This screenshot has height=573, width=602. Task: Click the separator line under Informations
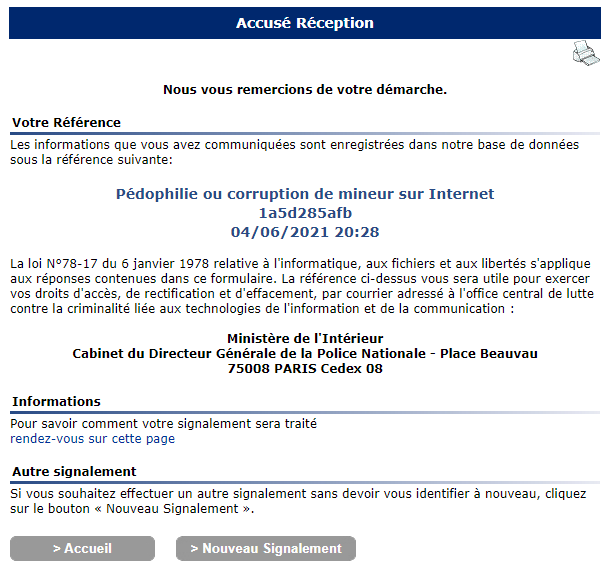(305, 412)
